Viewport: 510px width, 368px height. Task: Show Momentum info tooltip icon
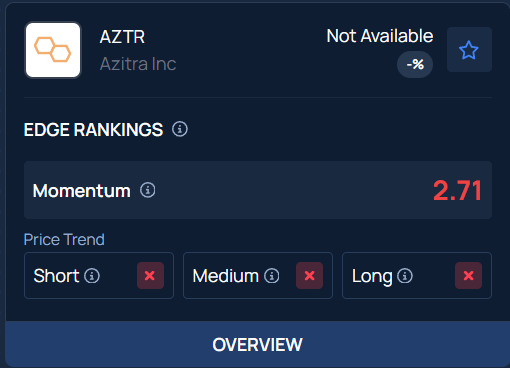148,190
